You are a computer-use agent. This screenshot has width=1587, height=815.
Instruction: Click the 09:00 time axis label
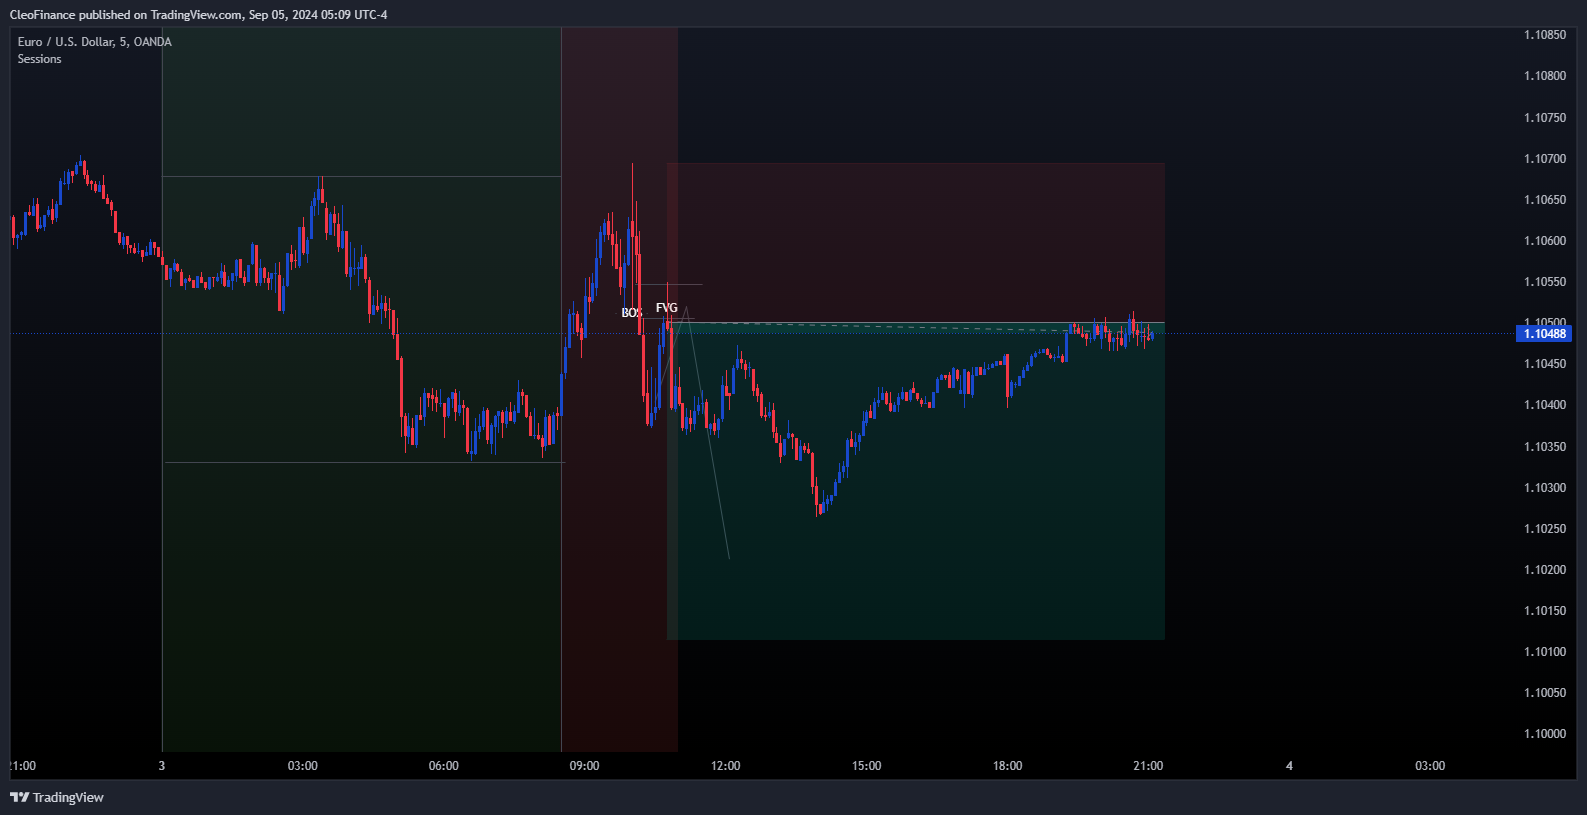(585, 766)
